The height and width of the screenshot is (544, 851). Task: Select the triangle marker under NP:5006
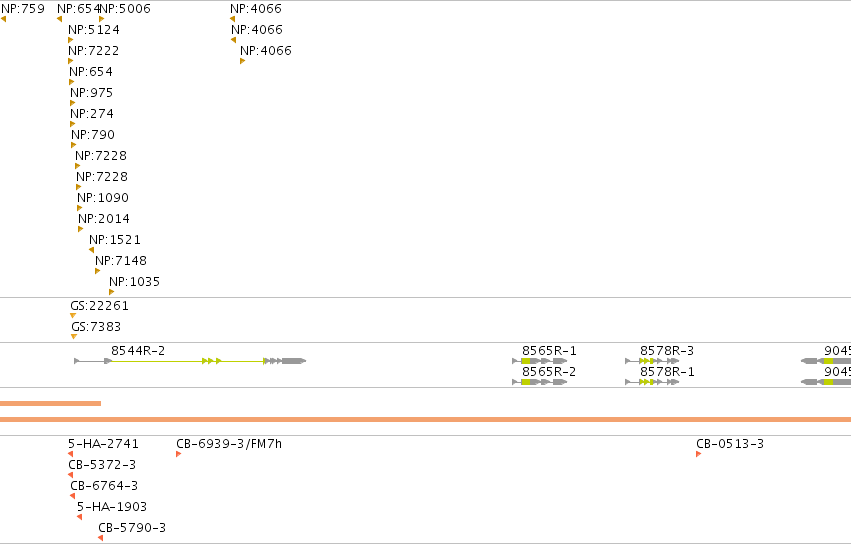pyautogui.click(x=101, y=19)
